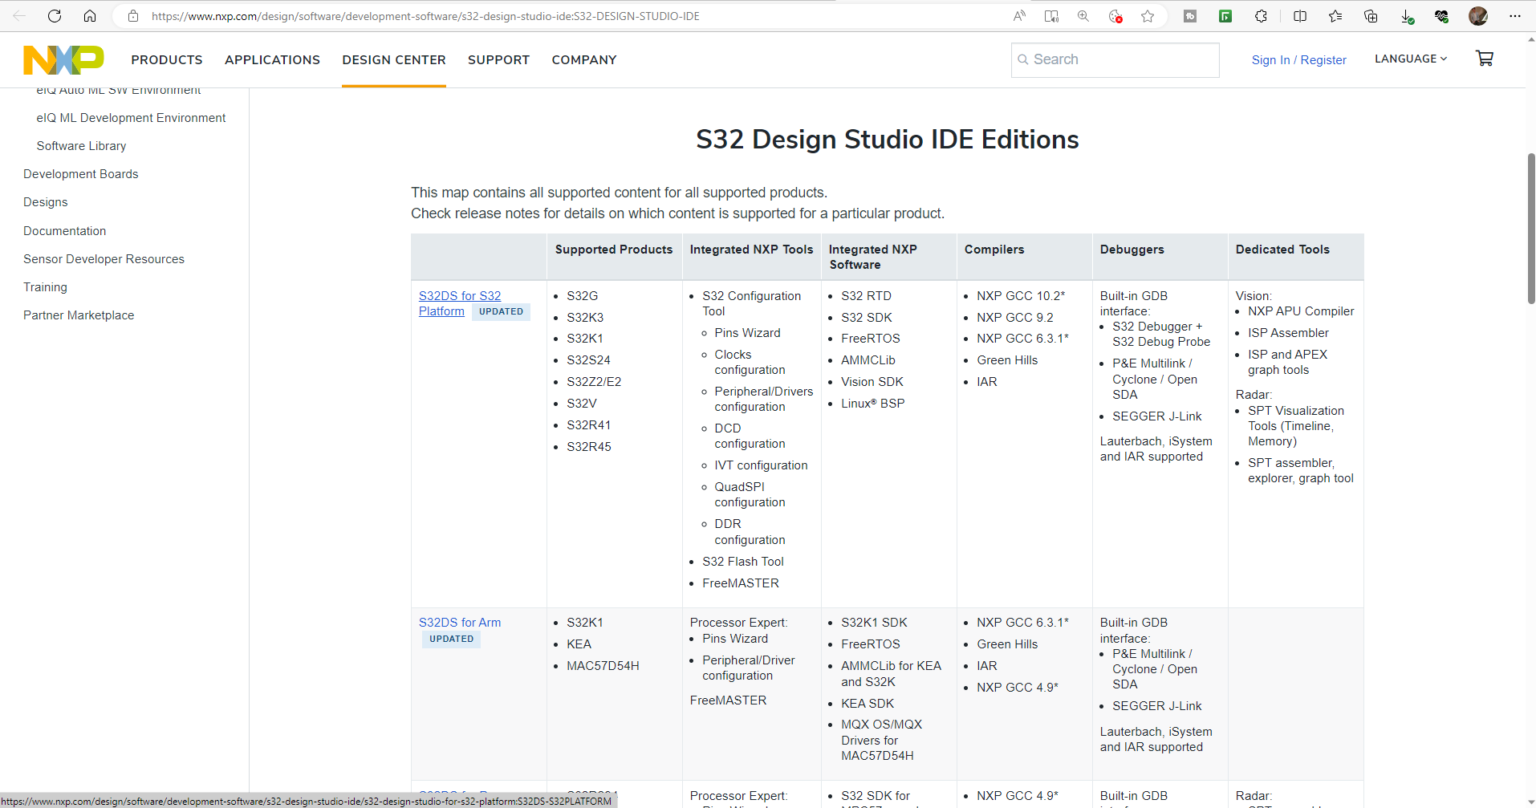Open the immersive reader icon
Viewport: 1536px width, 808px height.
[1051, 16]
